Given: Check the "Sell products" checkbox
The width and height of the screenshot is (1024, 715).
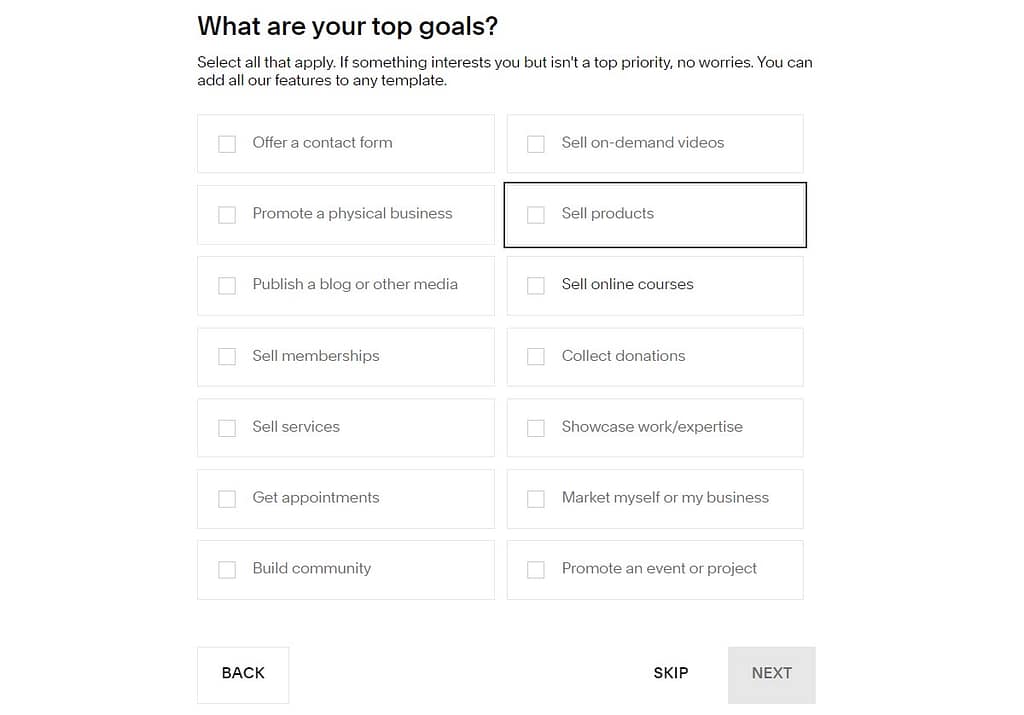Looking at the screenshot, I should (536, 215).
